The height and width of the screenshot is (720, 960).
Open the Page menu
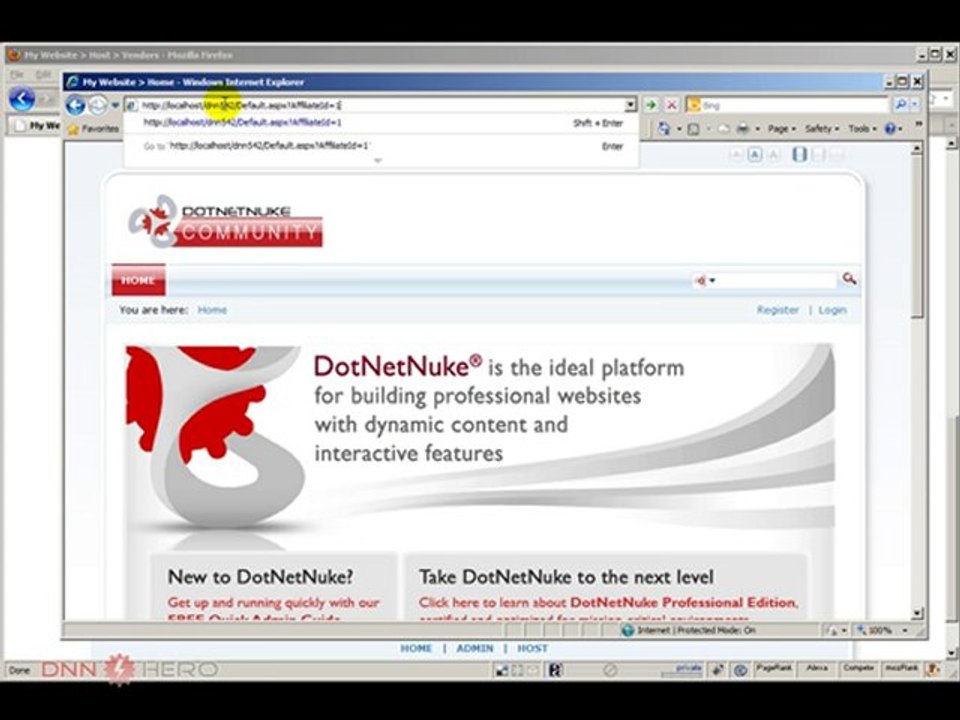click(782, 129)
